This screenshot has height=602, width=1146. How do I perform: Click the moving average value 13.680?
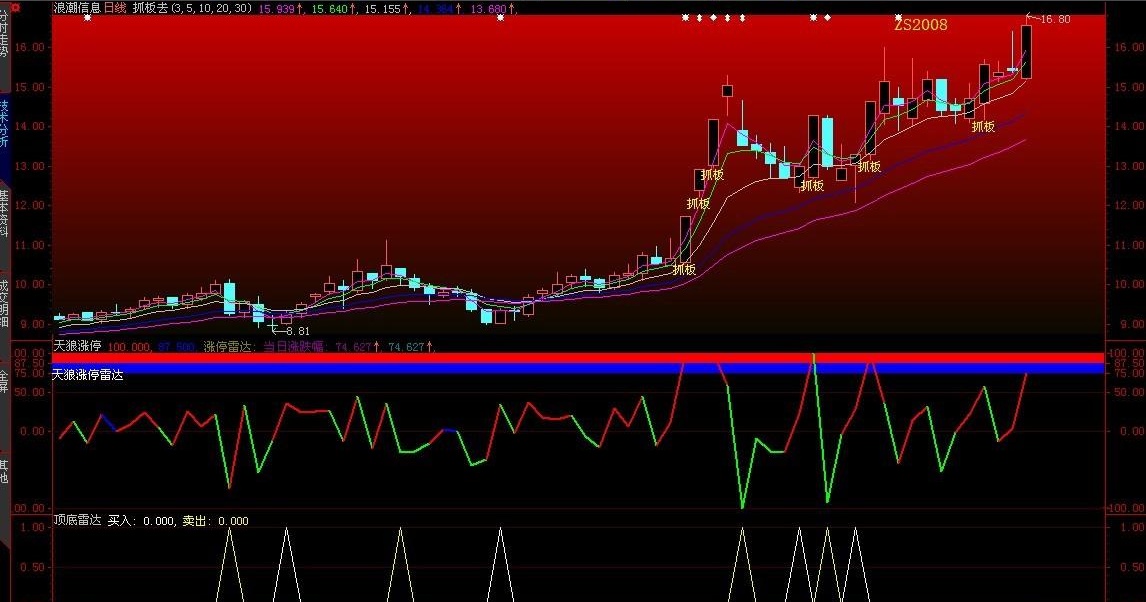pyautogui.click(x=489, y=9)
